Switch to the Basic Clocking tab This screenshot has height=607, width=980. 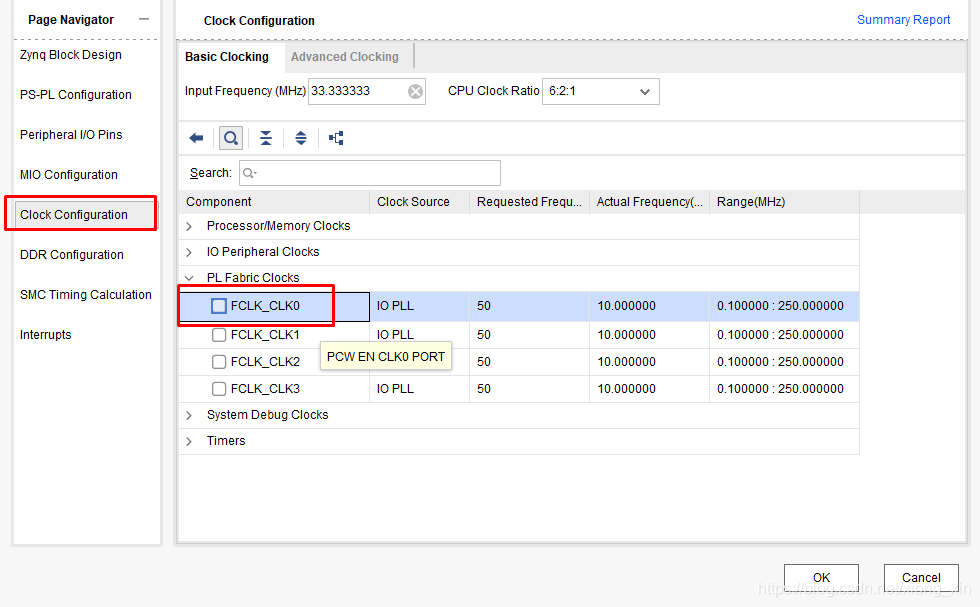(226, 57)
